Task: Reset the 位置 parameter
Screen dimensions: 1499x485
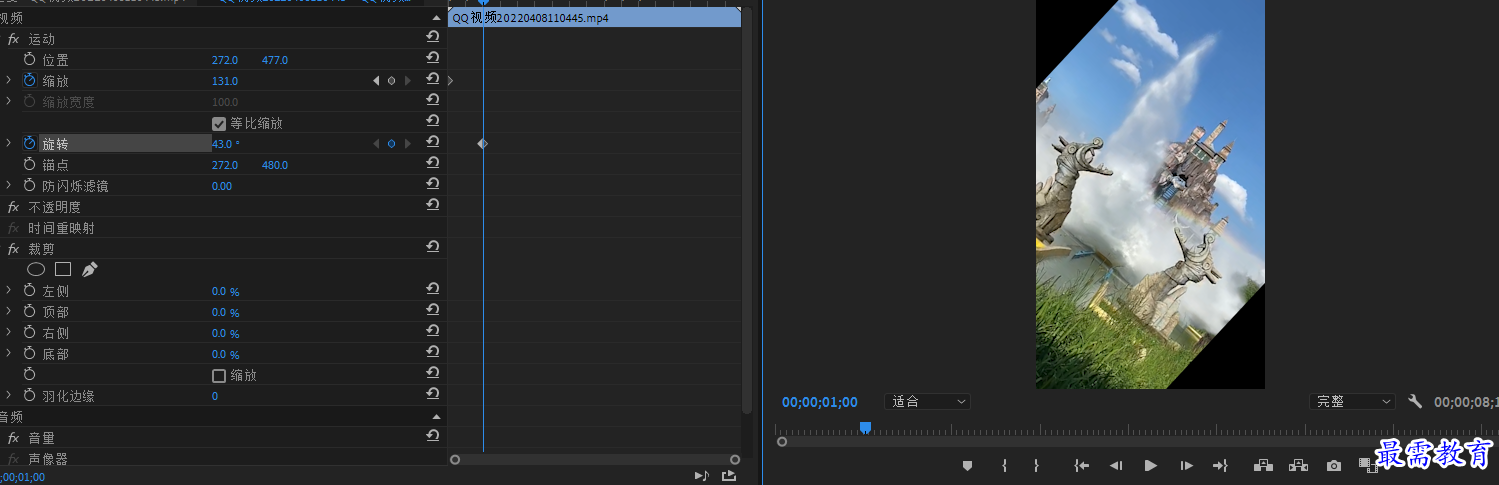Action: tap(432, 59)
